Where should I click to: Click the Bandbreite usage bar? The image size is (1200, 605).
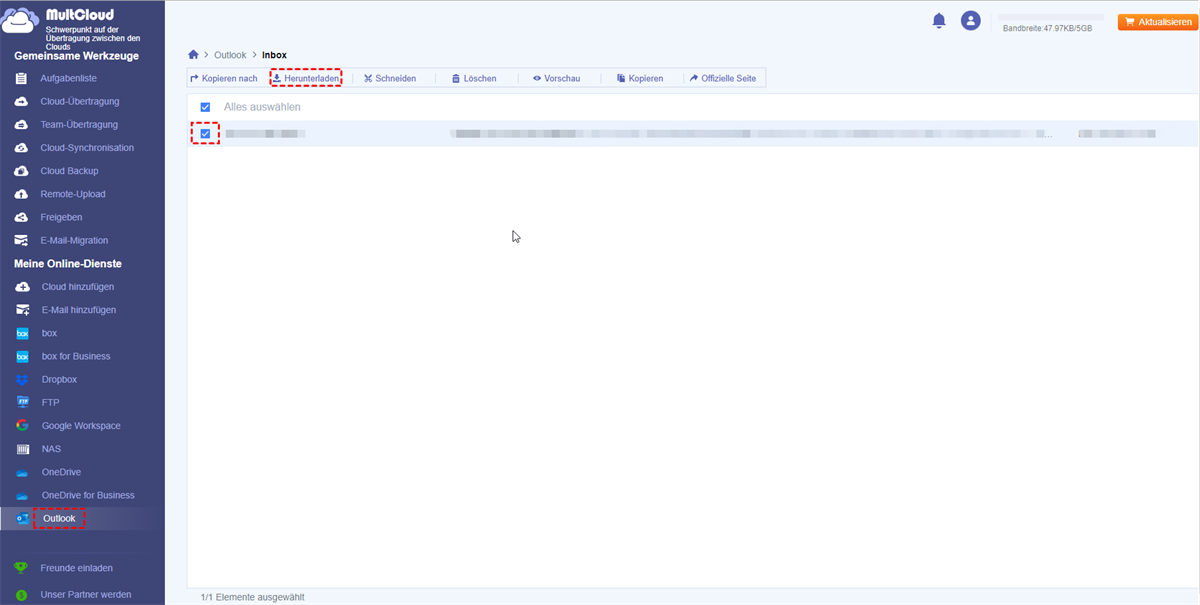1050,18
